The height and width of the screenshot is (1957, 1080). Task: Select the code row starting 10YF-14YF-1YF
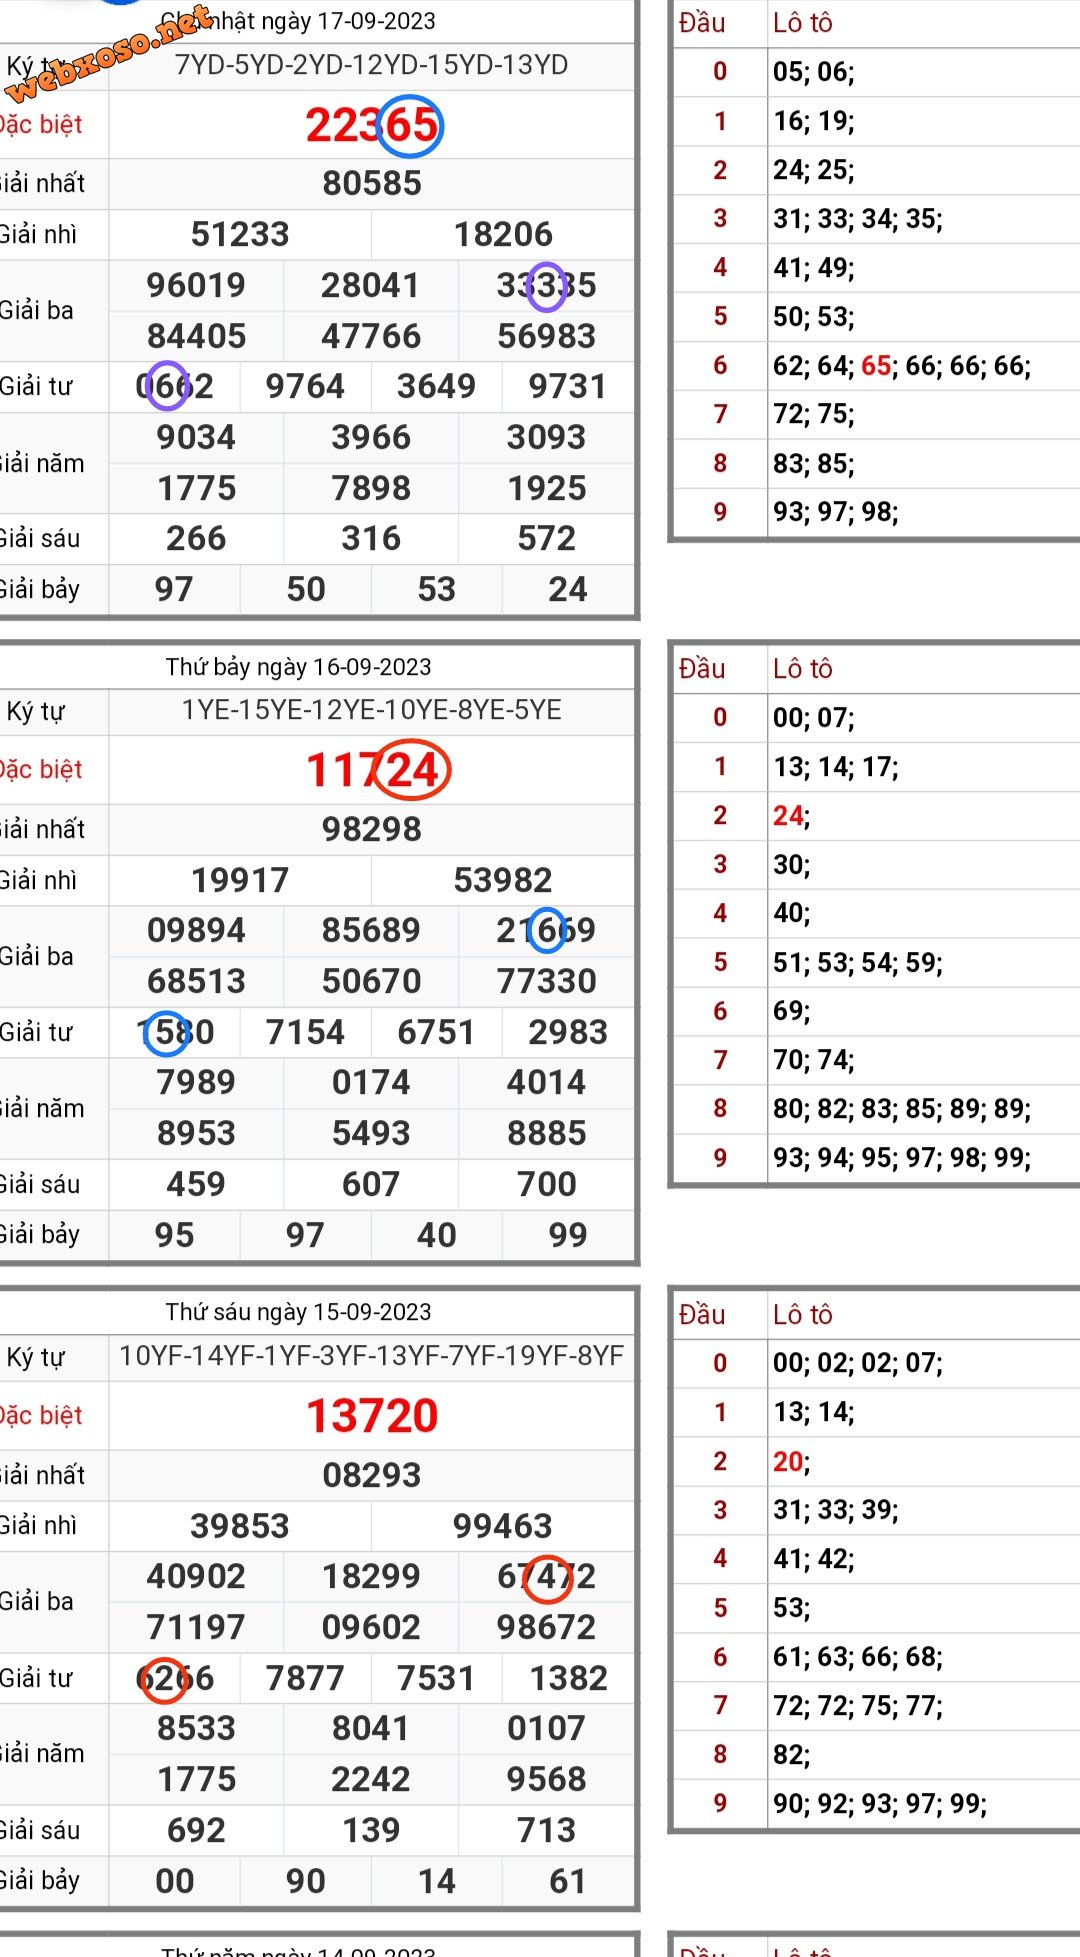(372, 1356)
